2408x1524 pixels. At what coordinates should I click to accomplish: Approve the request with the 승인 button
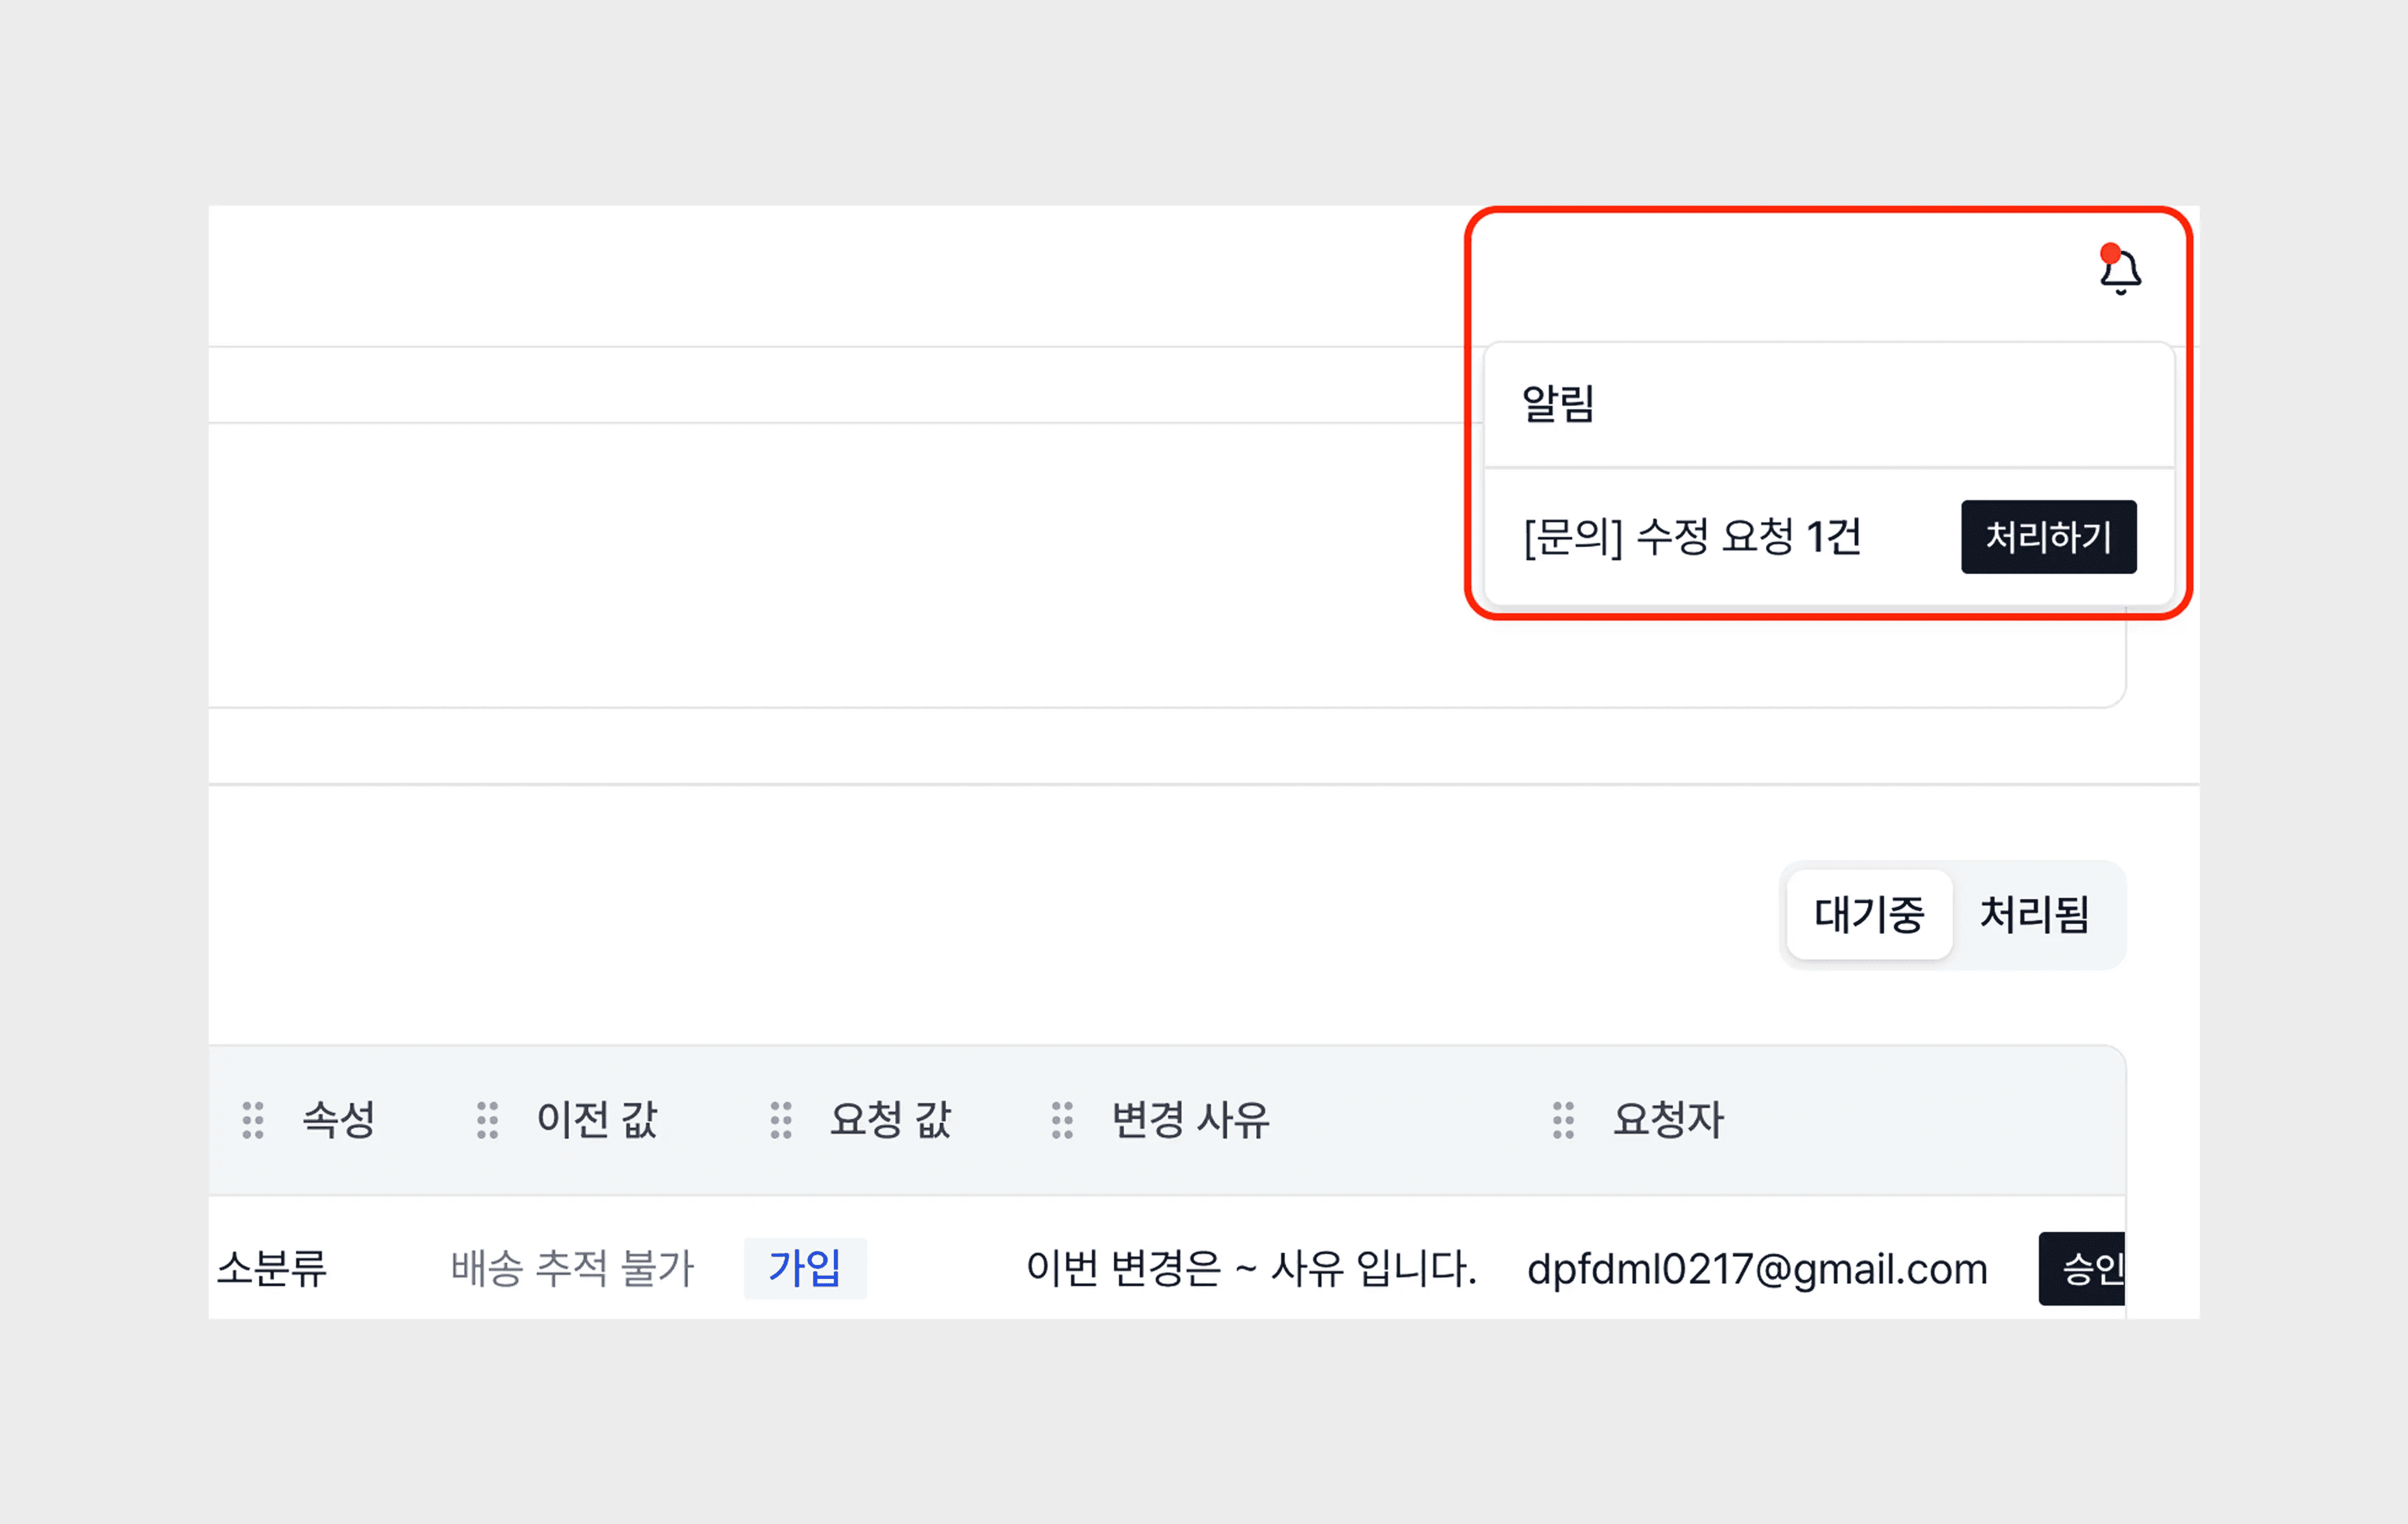tap(2084, 1268)
